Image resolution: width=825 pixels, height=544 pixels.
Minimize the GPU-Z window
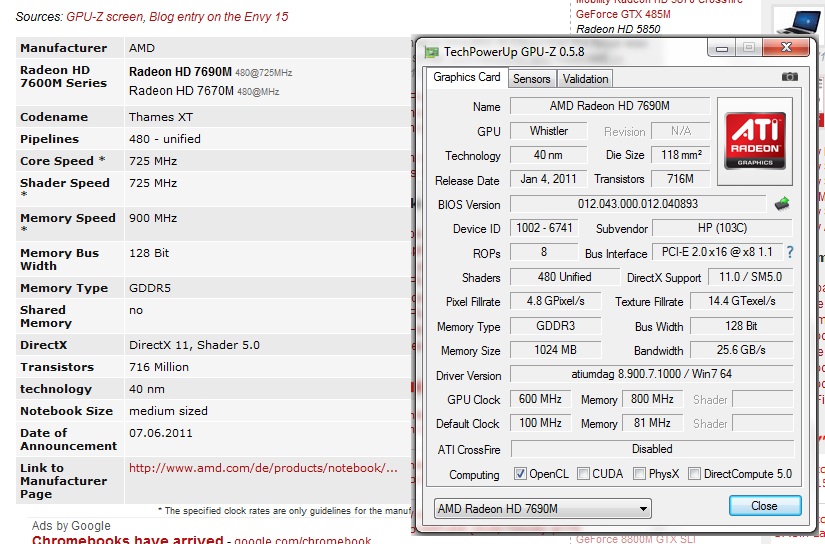coord(721,48)
